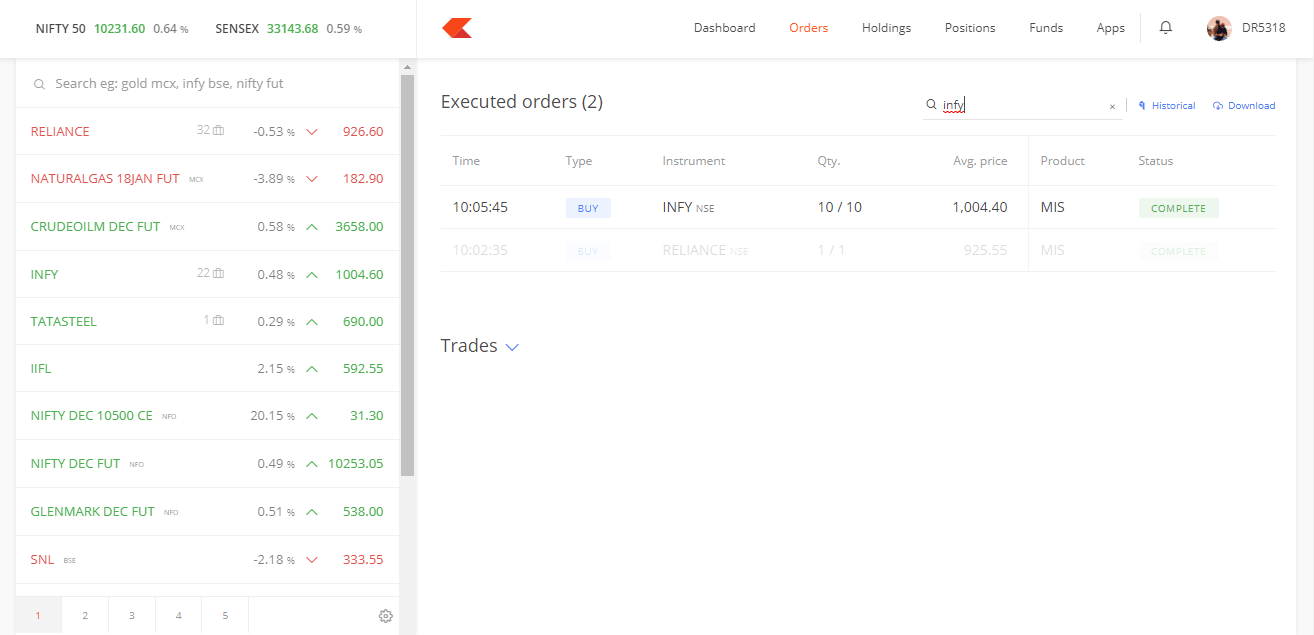Click the holdings briefcase icon on TATASTEEL row
The width and height of the screenshot is (1314, 635).
coord(218,321)
